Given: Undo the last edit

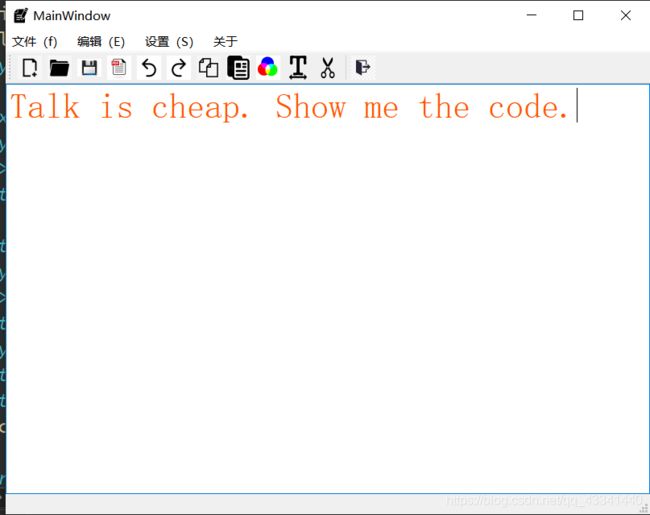Looking at the screenshot, I should (x=149, y=68).
